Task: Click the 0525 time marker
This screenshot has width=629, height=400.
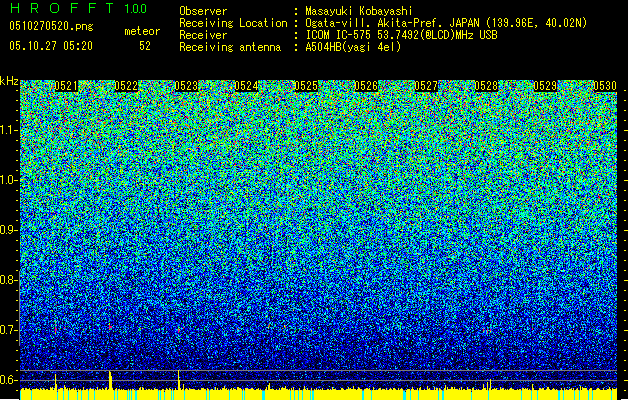Action: click(306, 86)
